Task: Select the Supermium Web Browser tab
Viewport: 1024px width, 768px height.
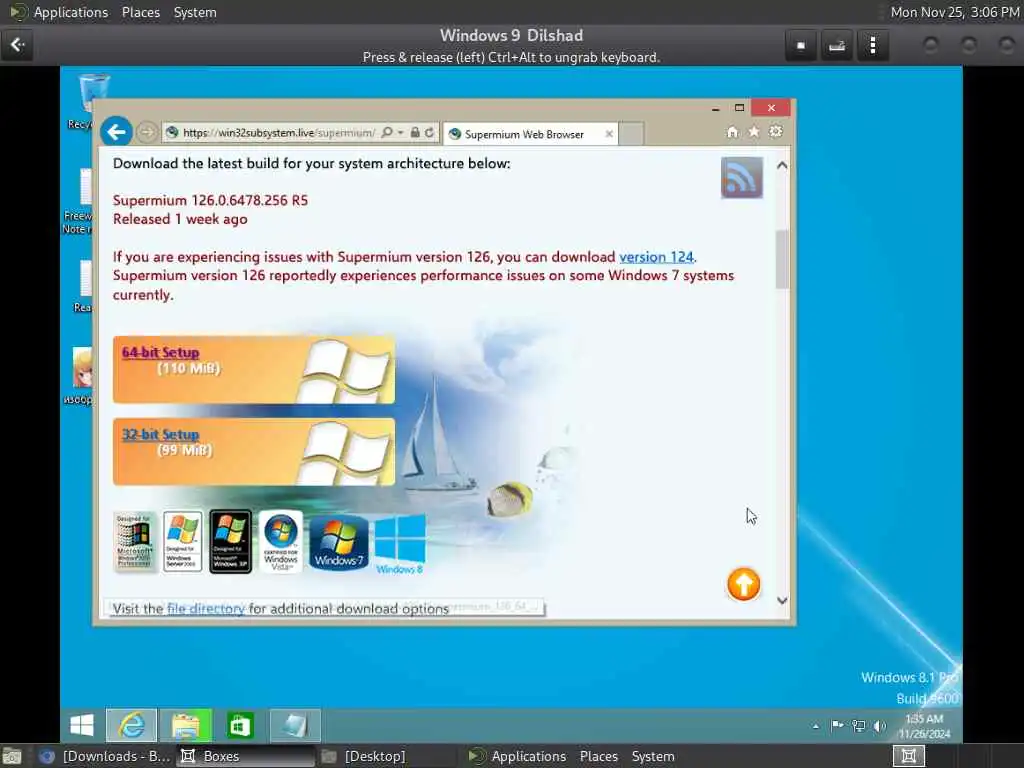Action: [x=524, y=135]
